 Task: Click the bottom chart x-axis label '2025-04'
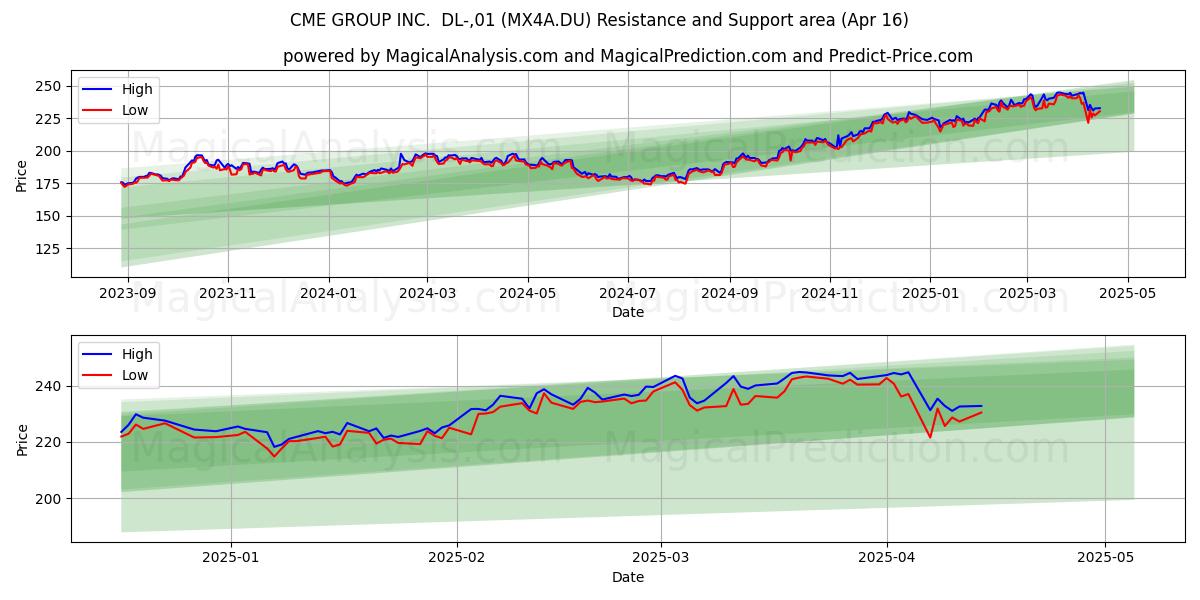887,559
